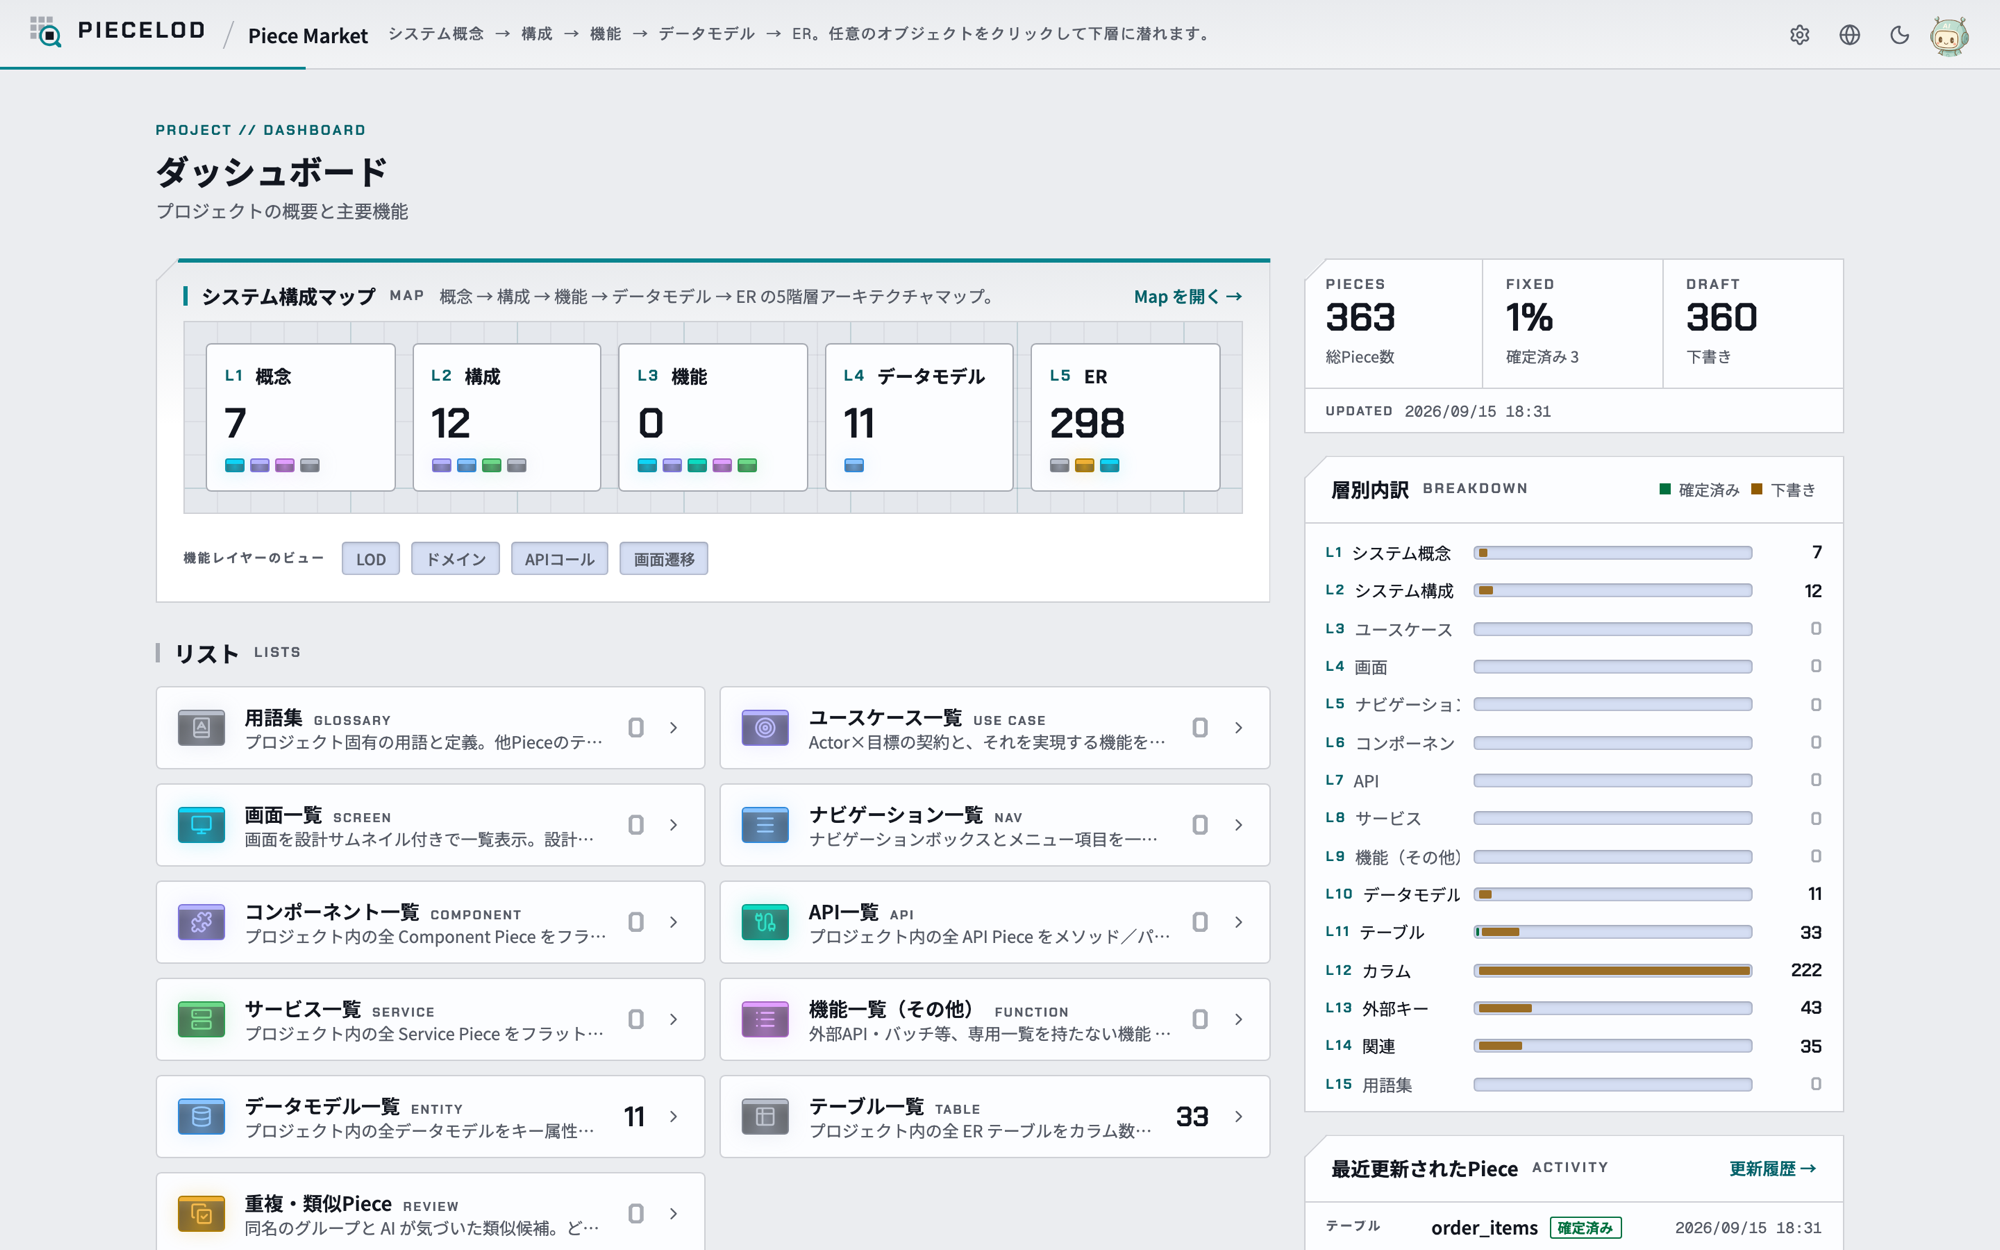2000x1250 pixels.
Task: Click the L11 テーブル breakdown row
Action: click(x=1574, y=932)
